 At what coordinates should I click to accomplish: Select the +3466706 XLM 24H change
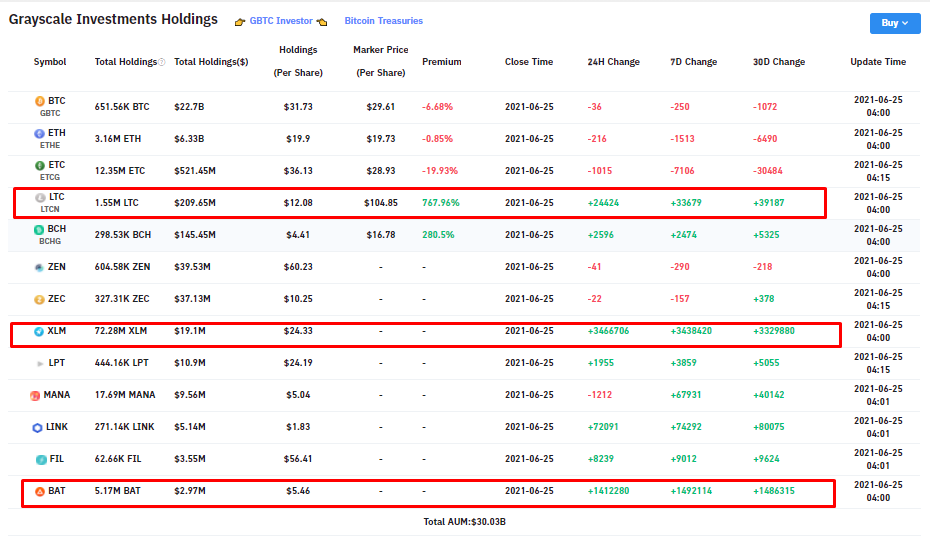coord(609,331)
